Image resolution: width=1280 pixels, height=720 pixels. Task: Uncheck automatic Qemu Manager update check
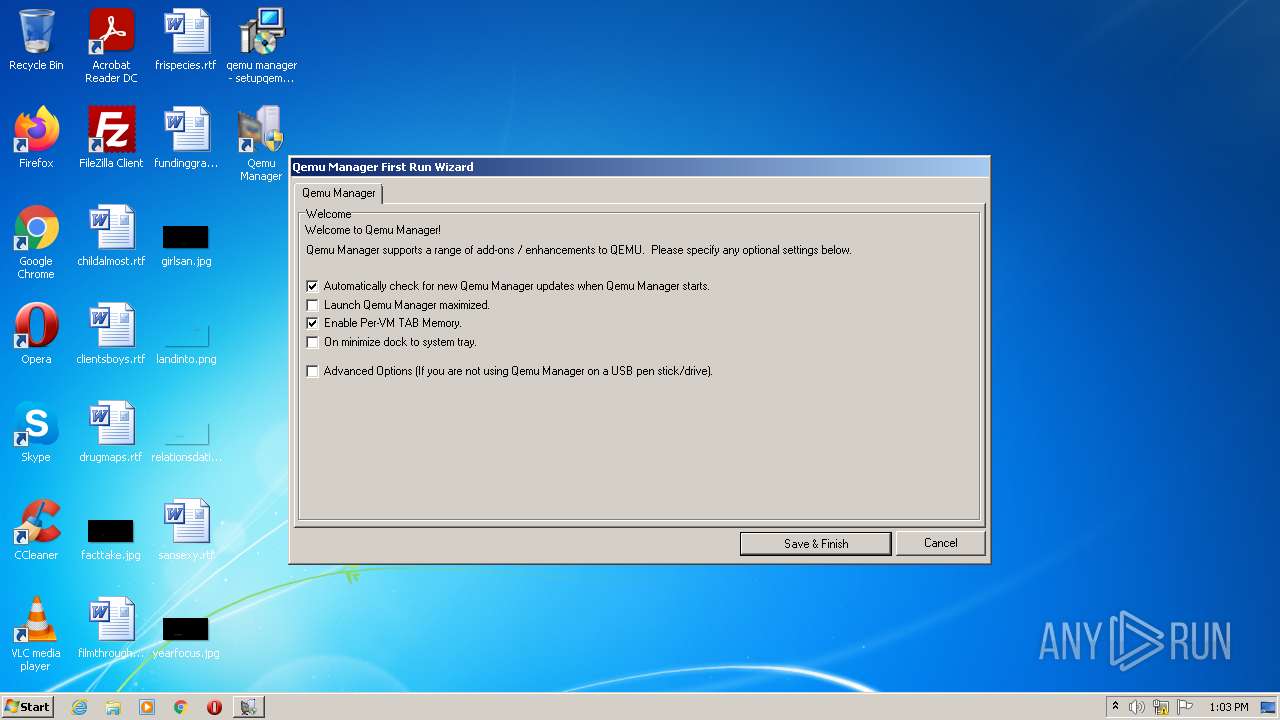click(313, 286)
